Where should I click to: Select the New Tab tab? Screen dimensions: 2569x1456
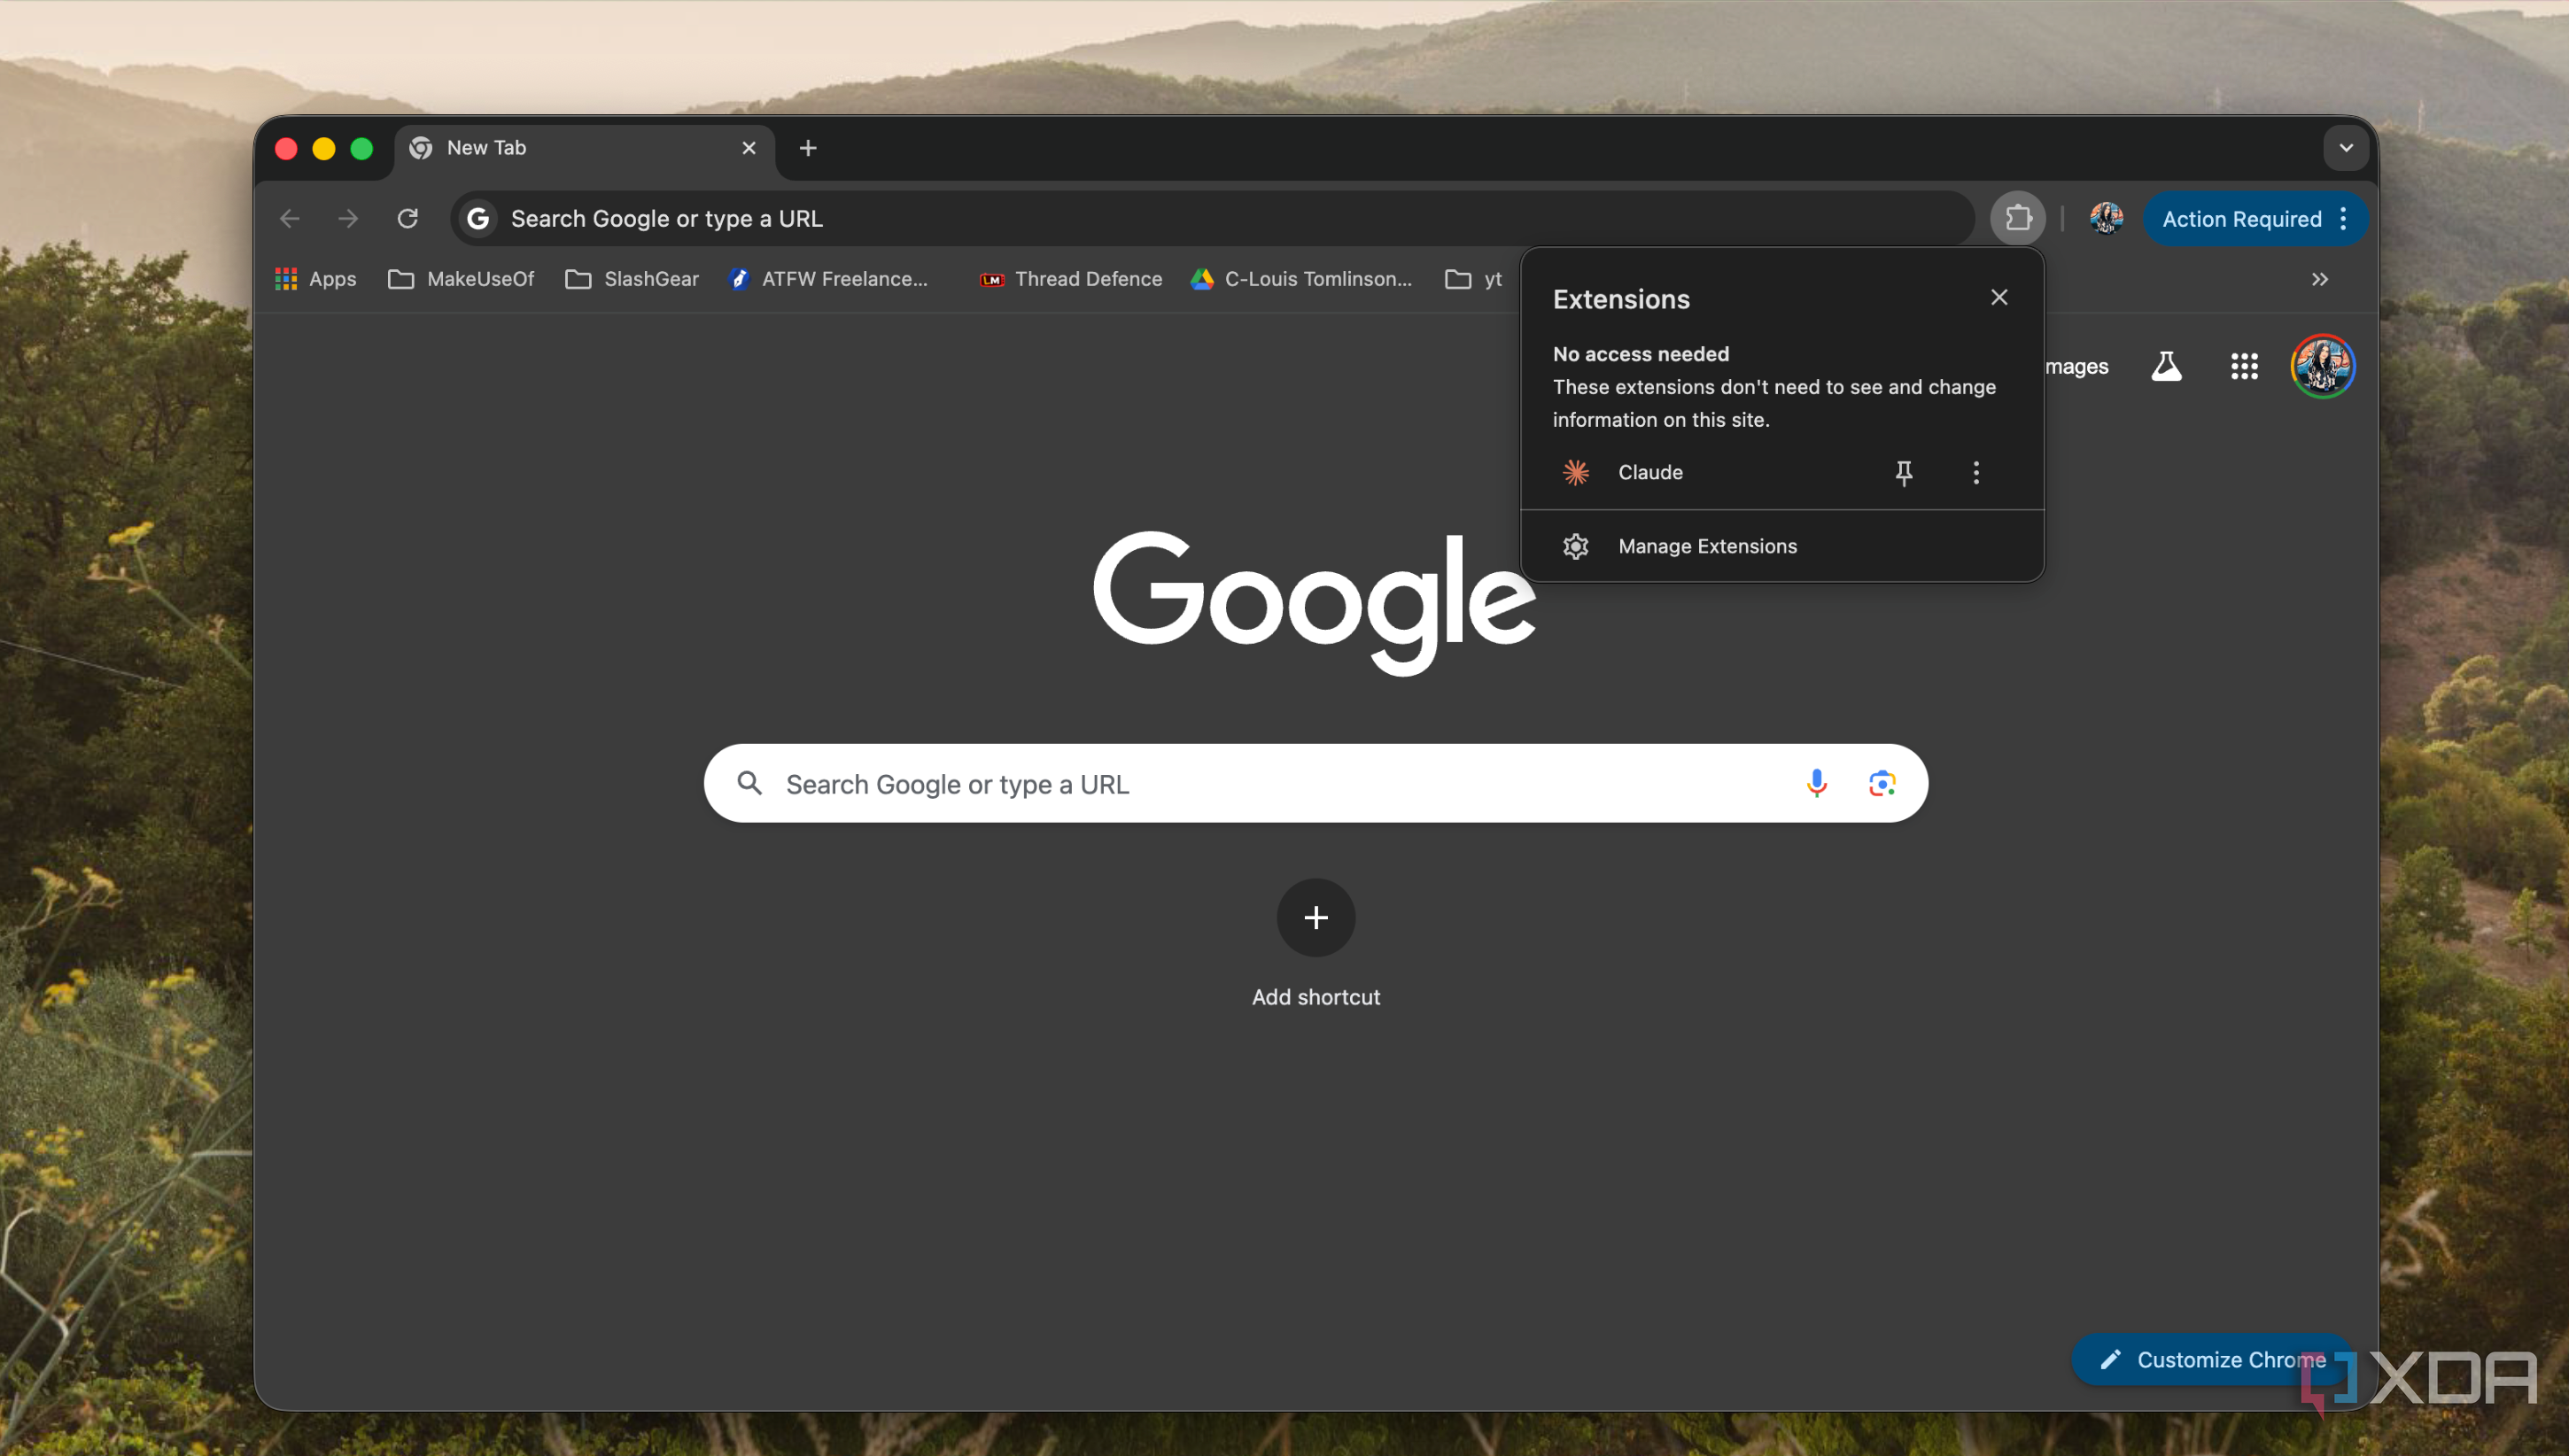coord(585,148)
